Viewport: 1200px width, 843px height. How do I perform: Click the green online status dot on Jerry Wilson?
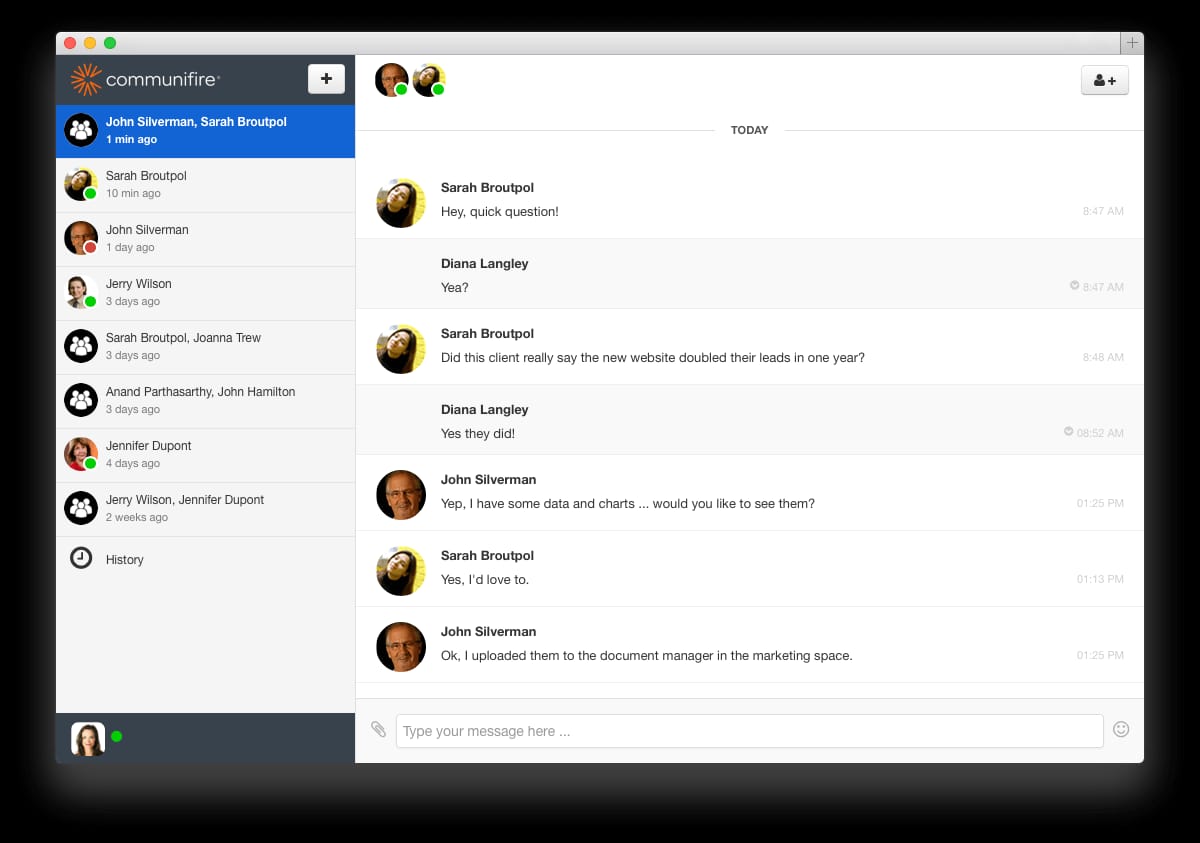(x=93, y=301)
